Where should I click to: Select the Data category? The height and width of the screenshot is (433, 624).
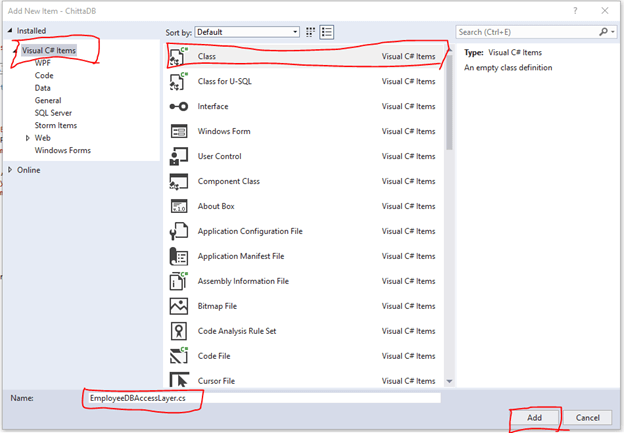click(x=43, y=88)
